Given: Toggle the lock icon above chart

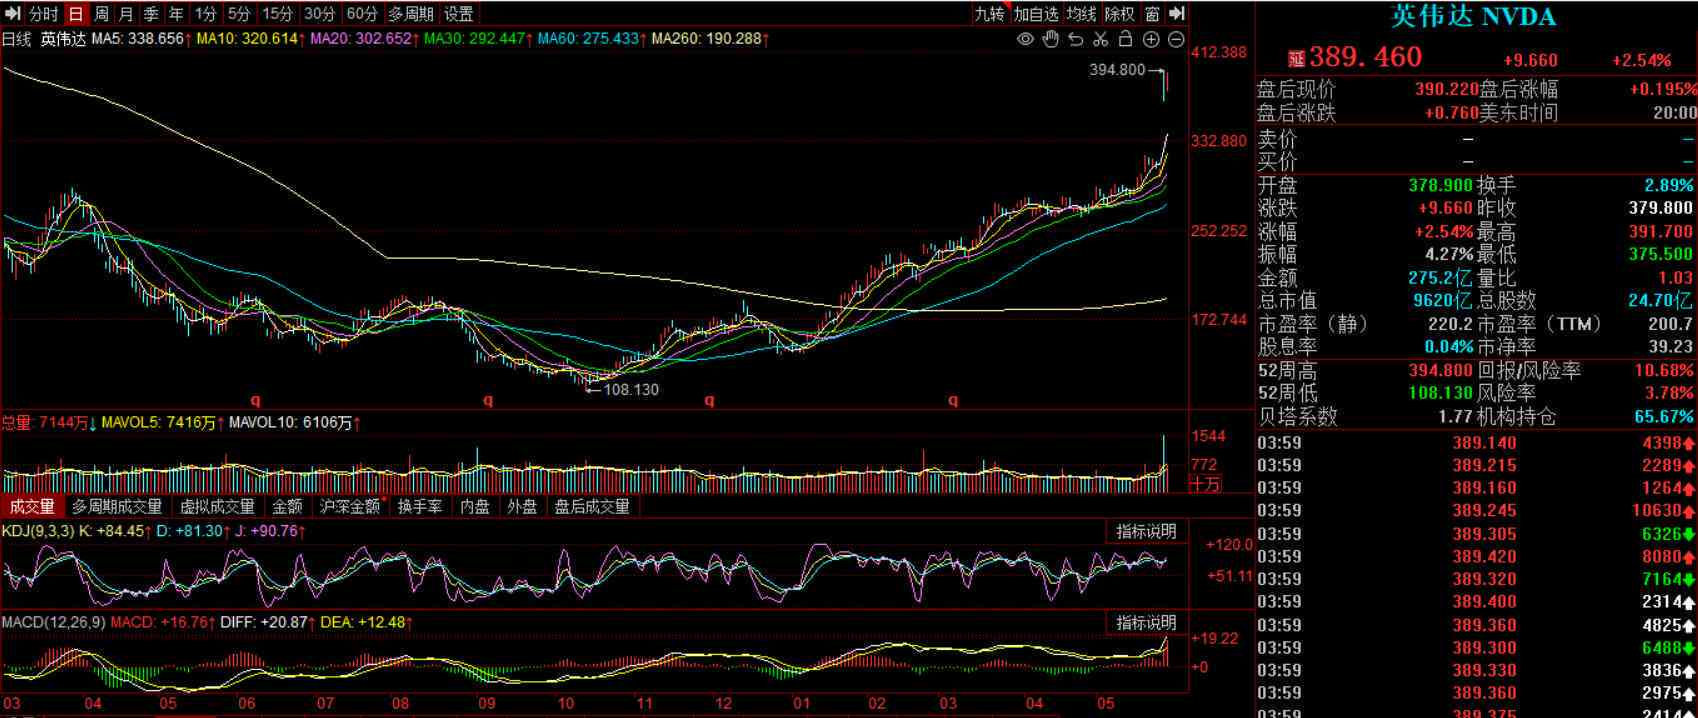Looking at the screenshot, I should pyautogui.click(x=1125, y=40).
